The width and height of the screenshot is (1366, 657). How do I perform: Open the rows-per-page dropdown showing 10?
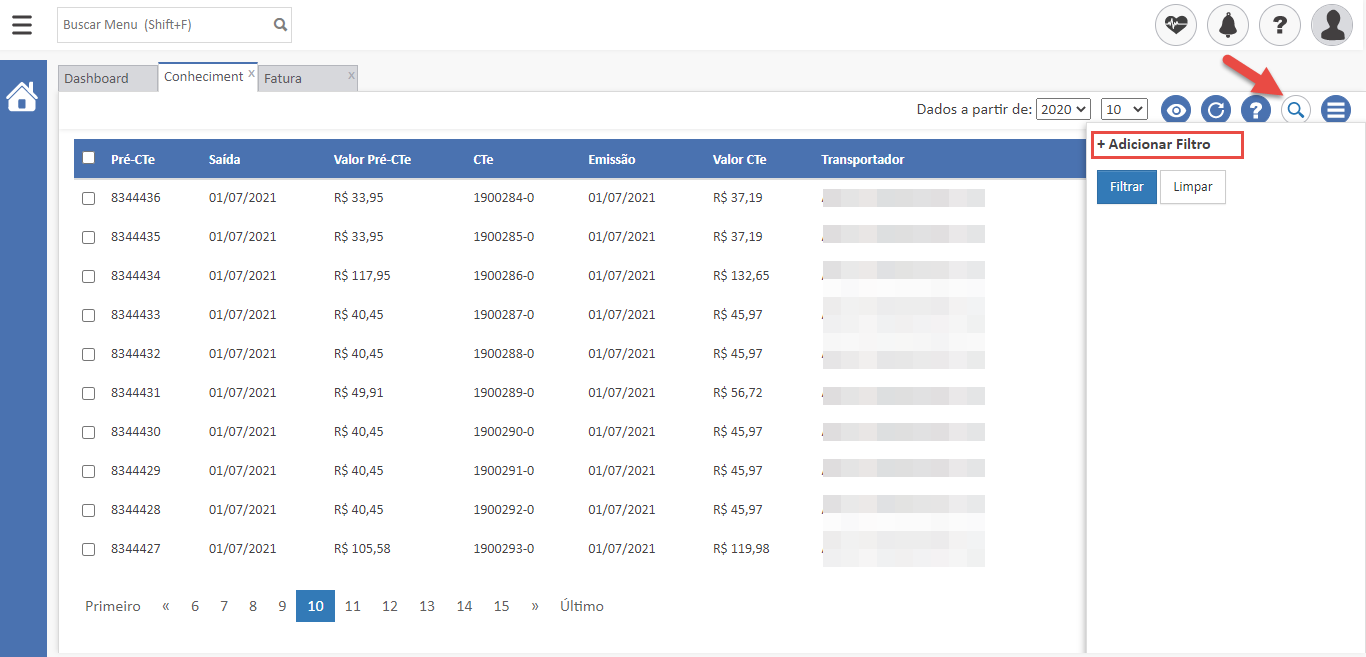tap(1124, 109)
